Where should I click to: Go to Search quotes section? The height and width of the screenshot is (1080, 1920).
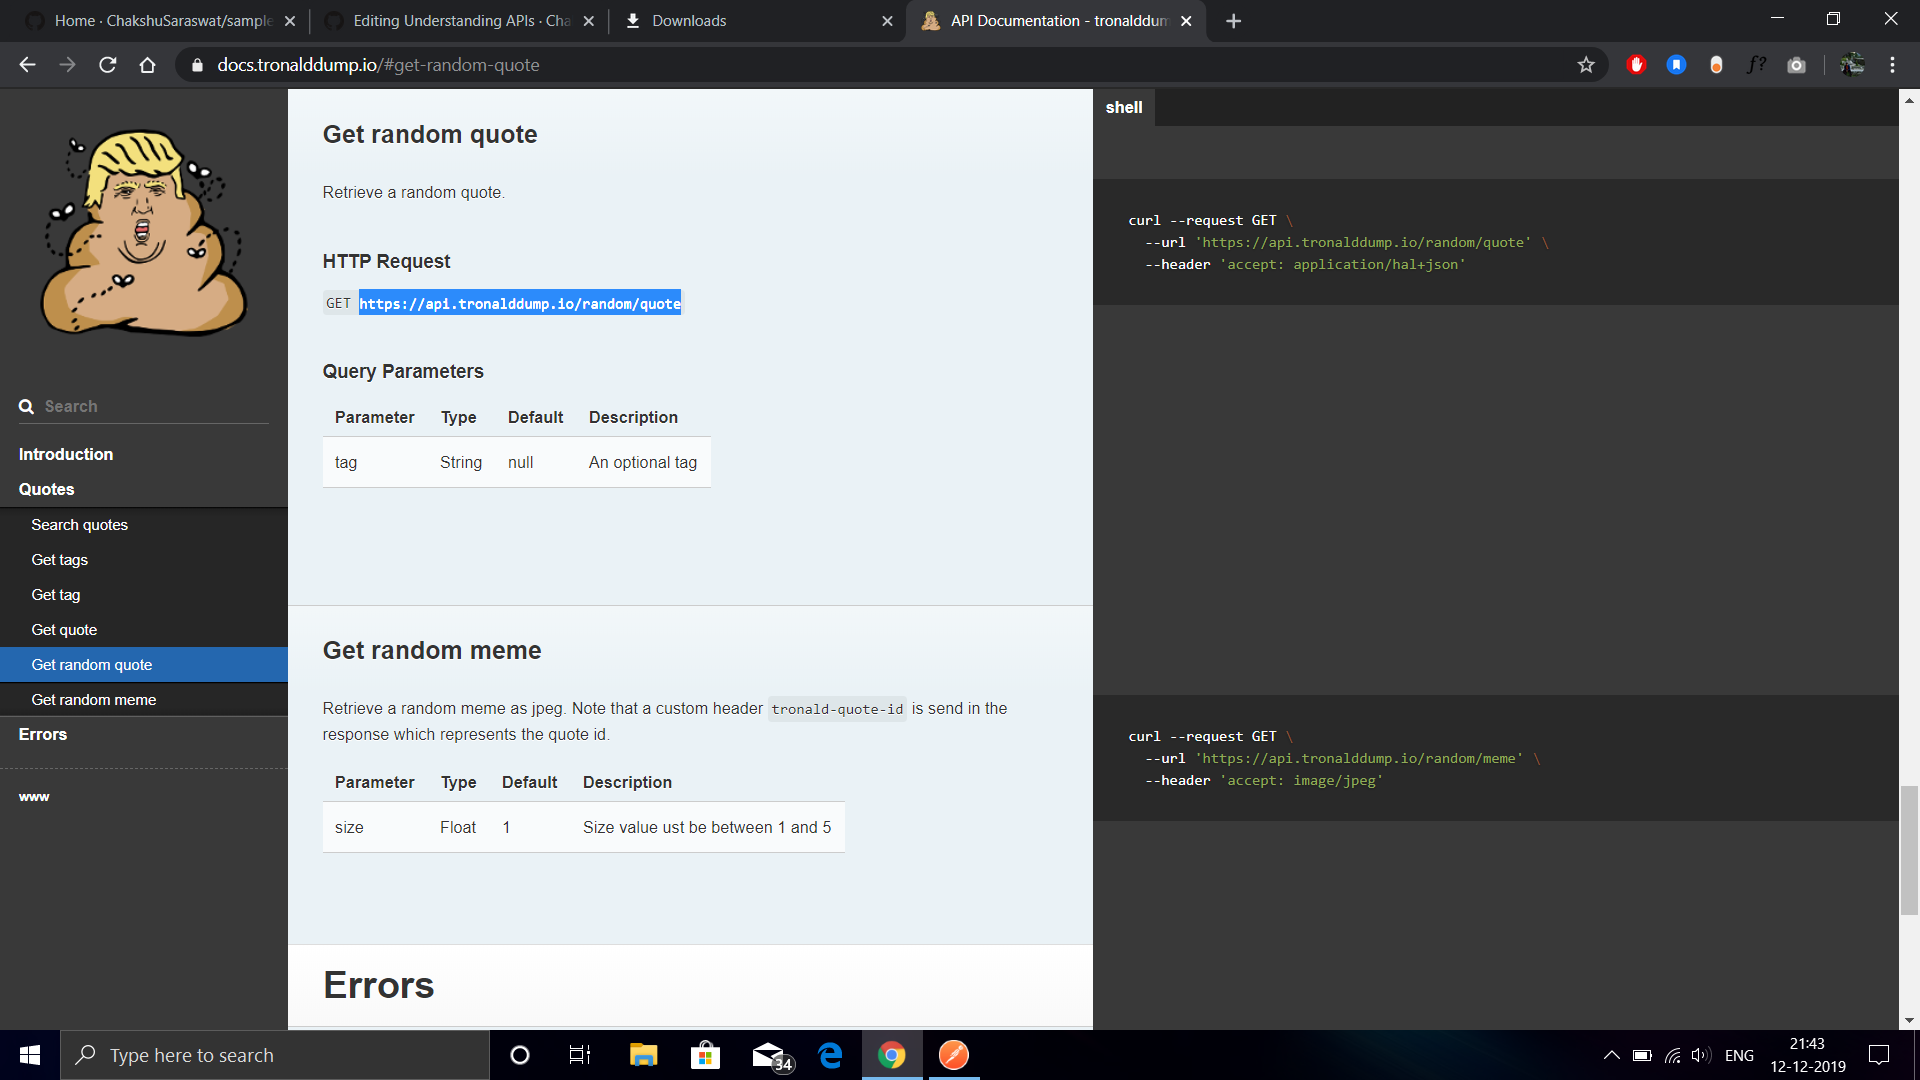[x=80, y=525]
